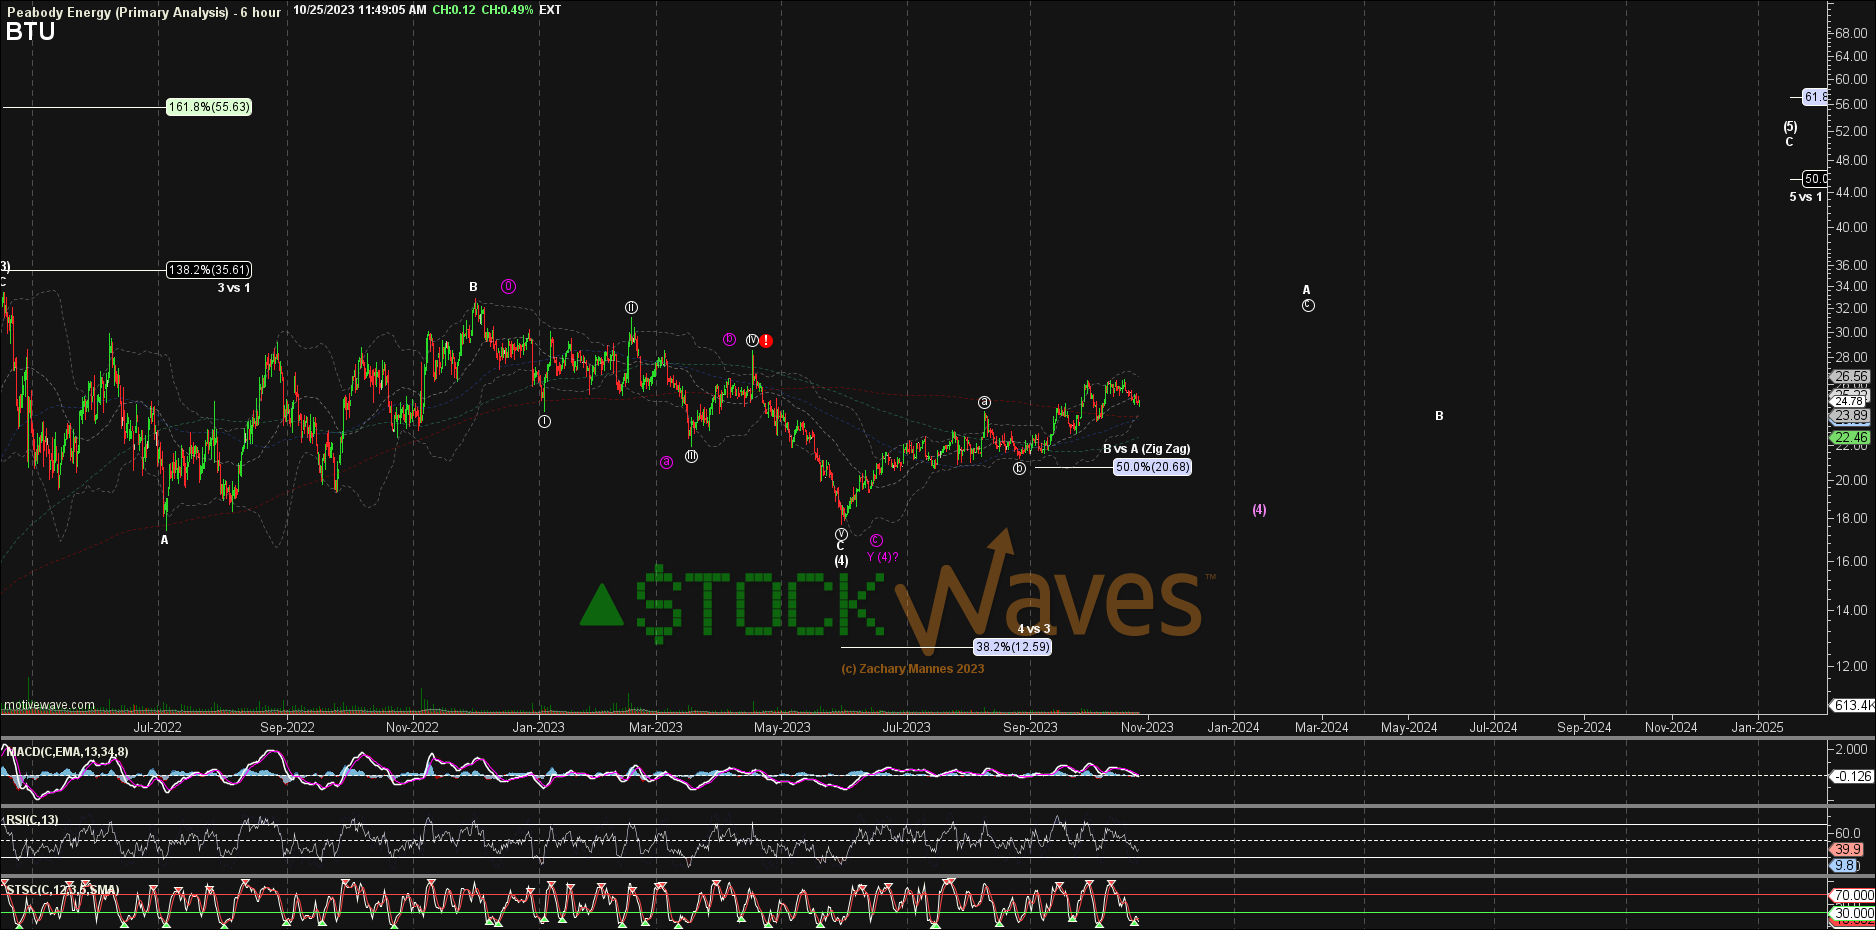Click the 12.00 price axis label
The height and width of the screenshot is (930, 1876).
pyautogui.click(x=1851, y=666)
